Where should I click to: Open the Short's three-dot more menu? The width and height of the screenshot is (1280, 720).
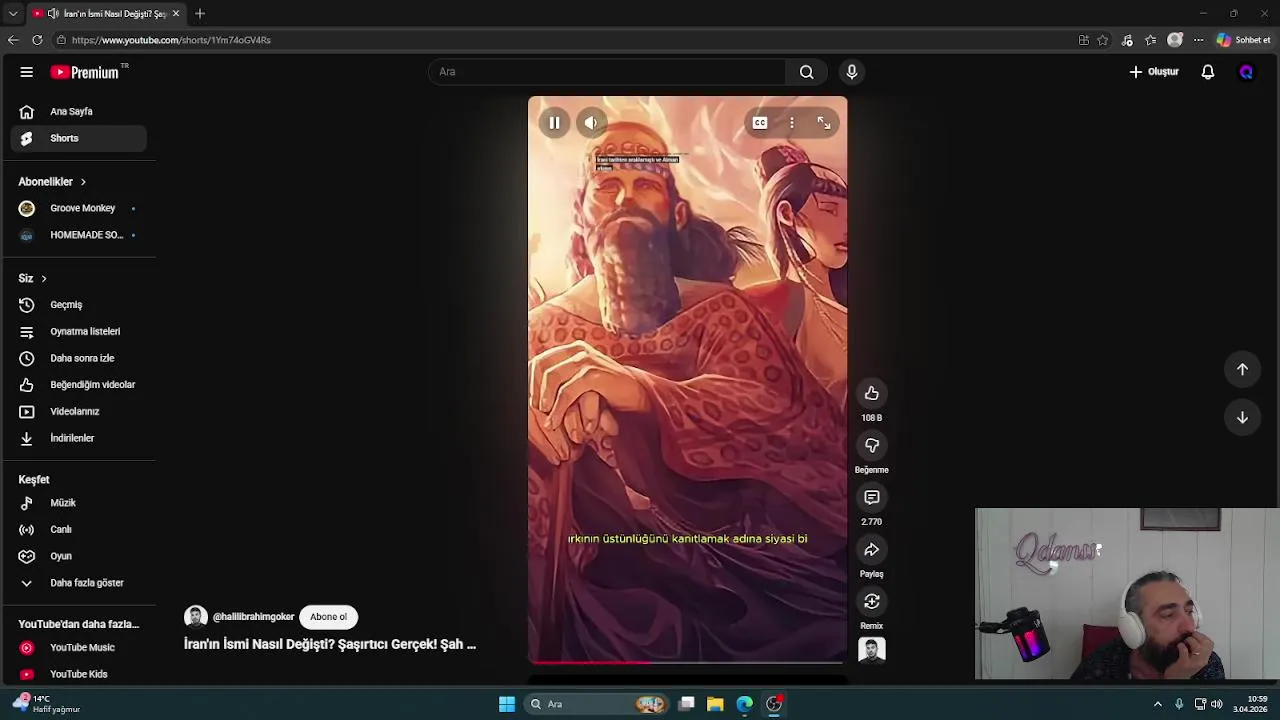[792, 123]
